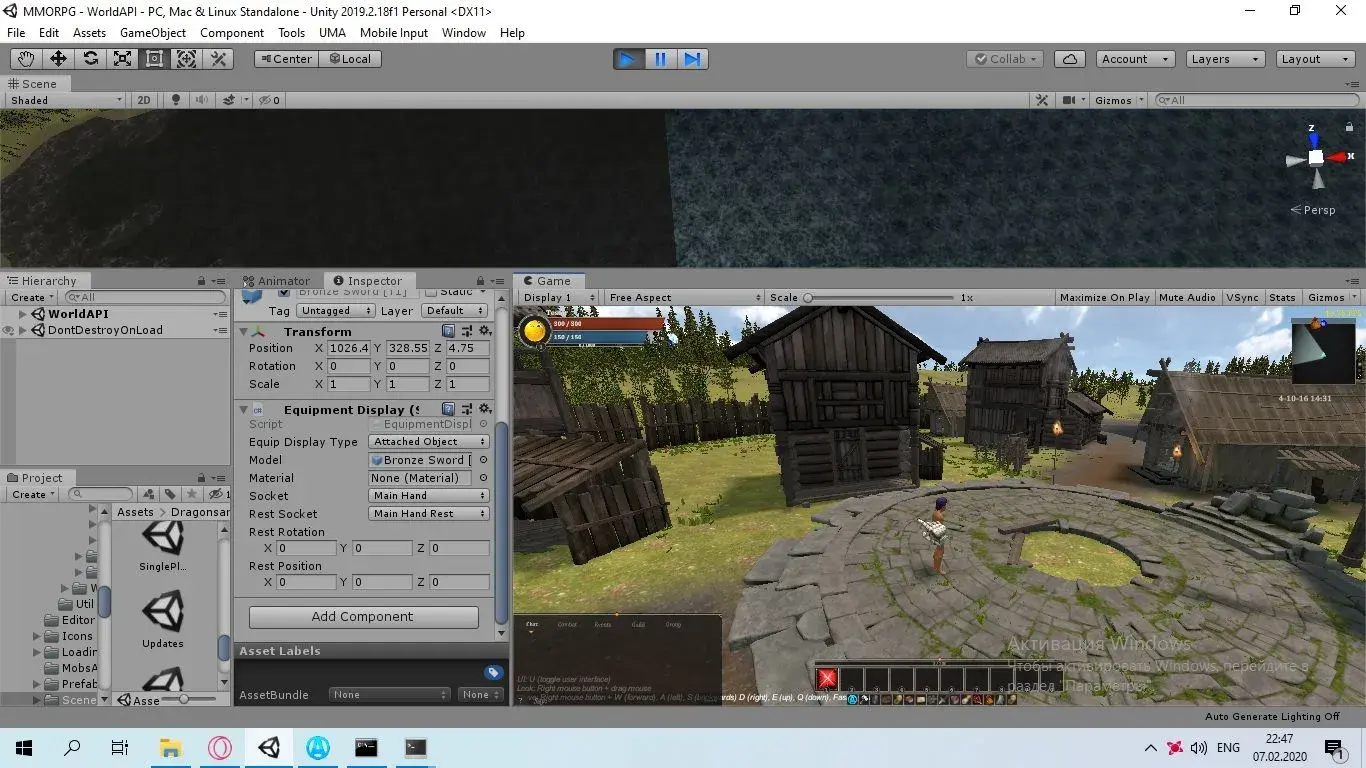Image resolution: width=1366 pixels, height=768 pixels.
Task: Open the Free Aspect dropdown
Action: click(684, 297)
